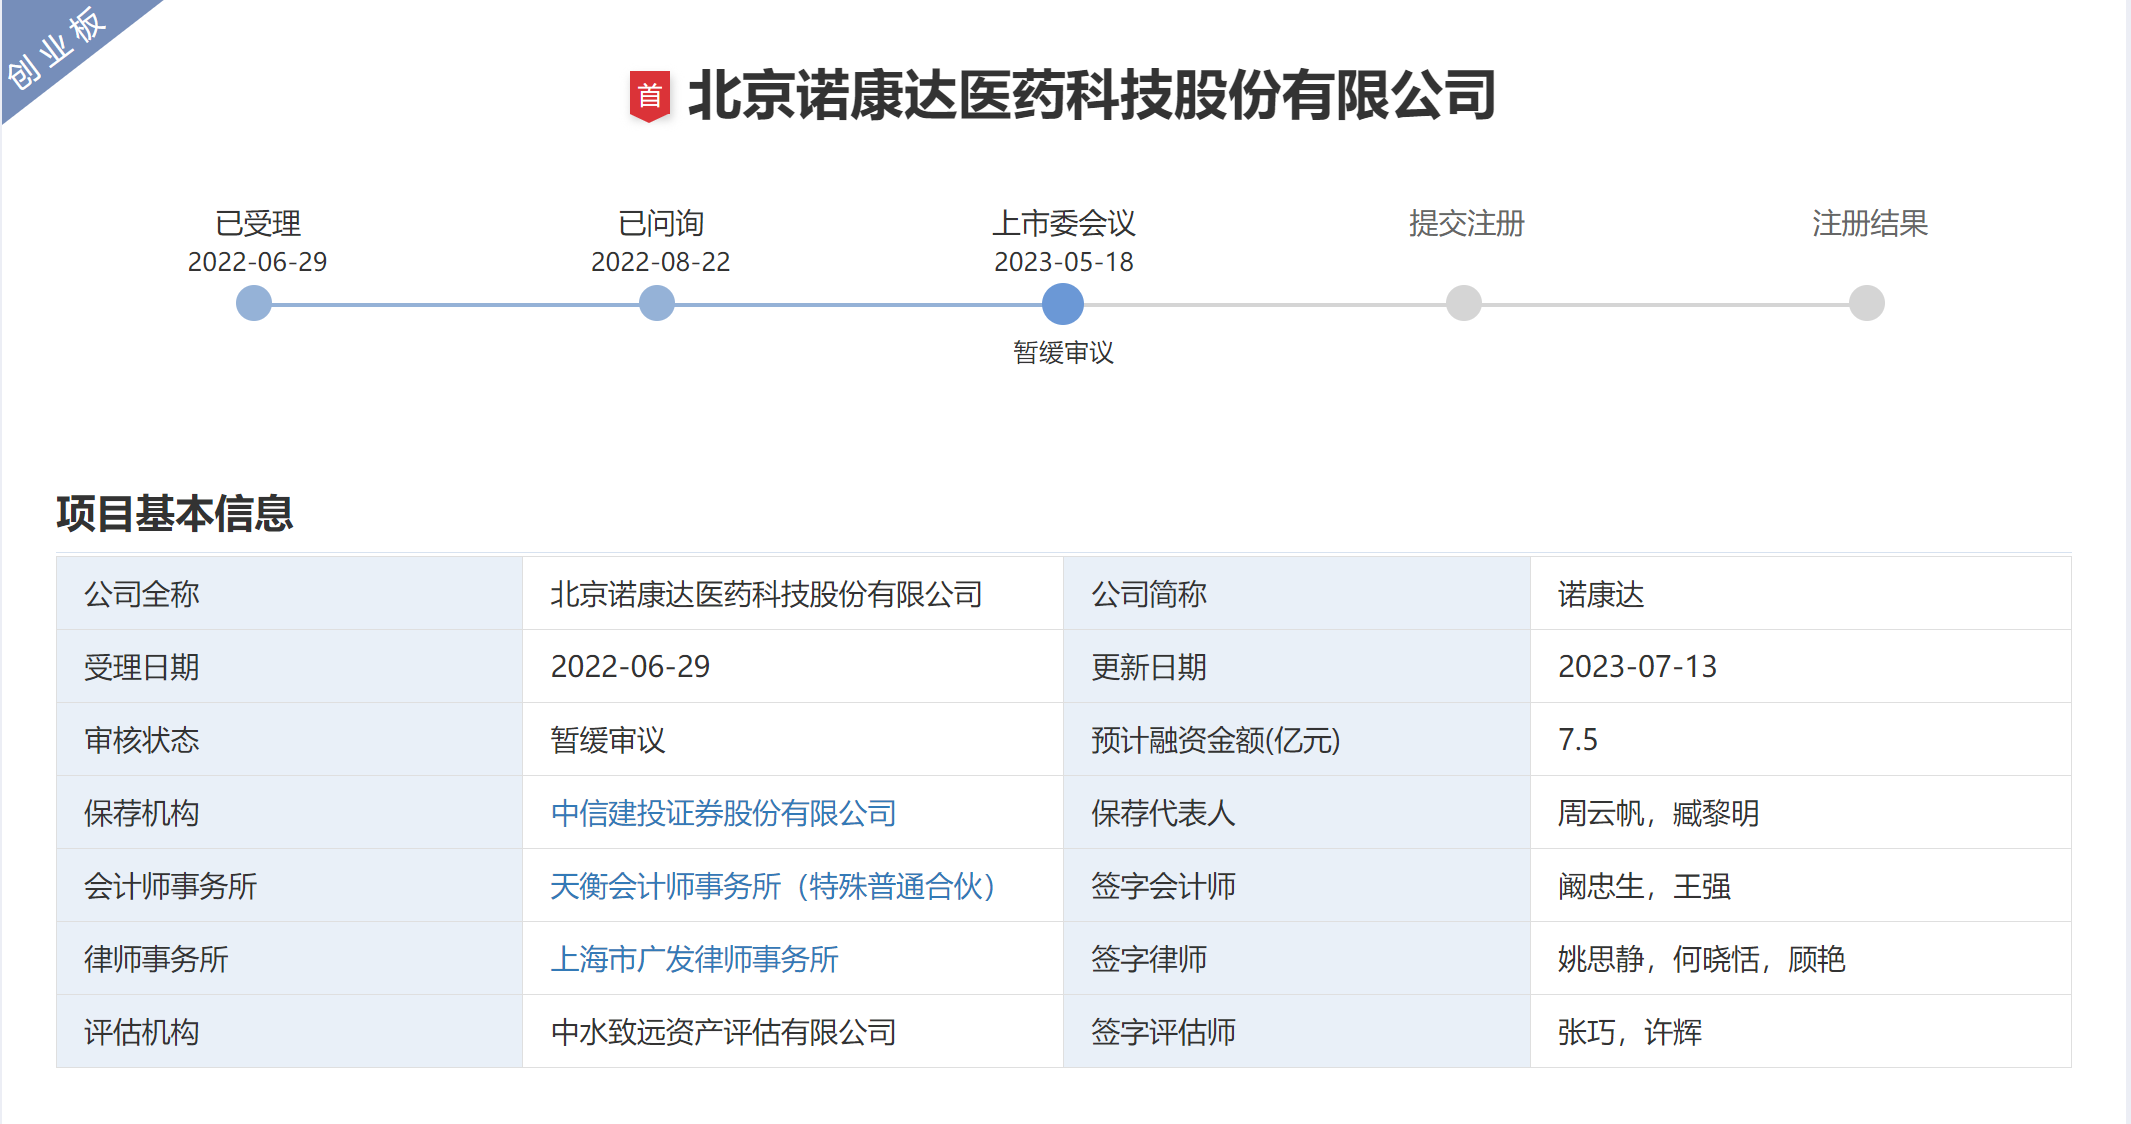2131x1124 pixels.
Task: Click the 创业板 corner ribbon label
Action: pyautogui.click(x=56, y=47)
